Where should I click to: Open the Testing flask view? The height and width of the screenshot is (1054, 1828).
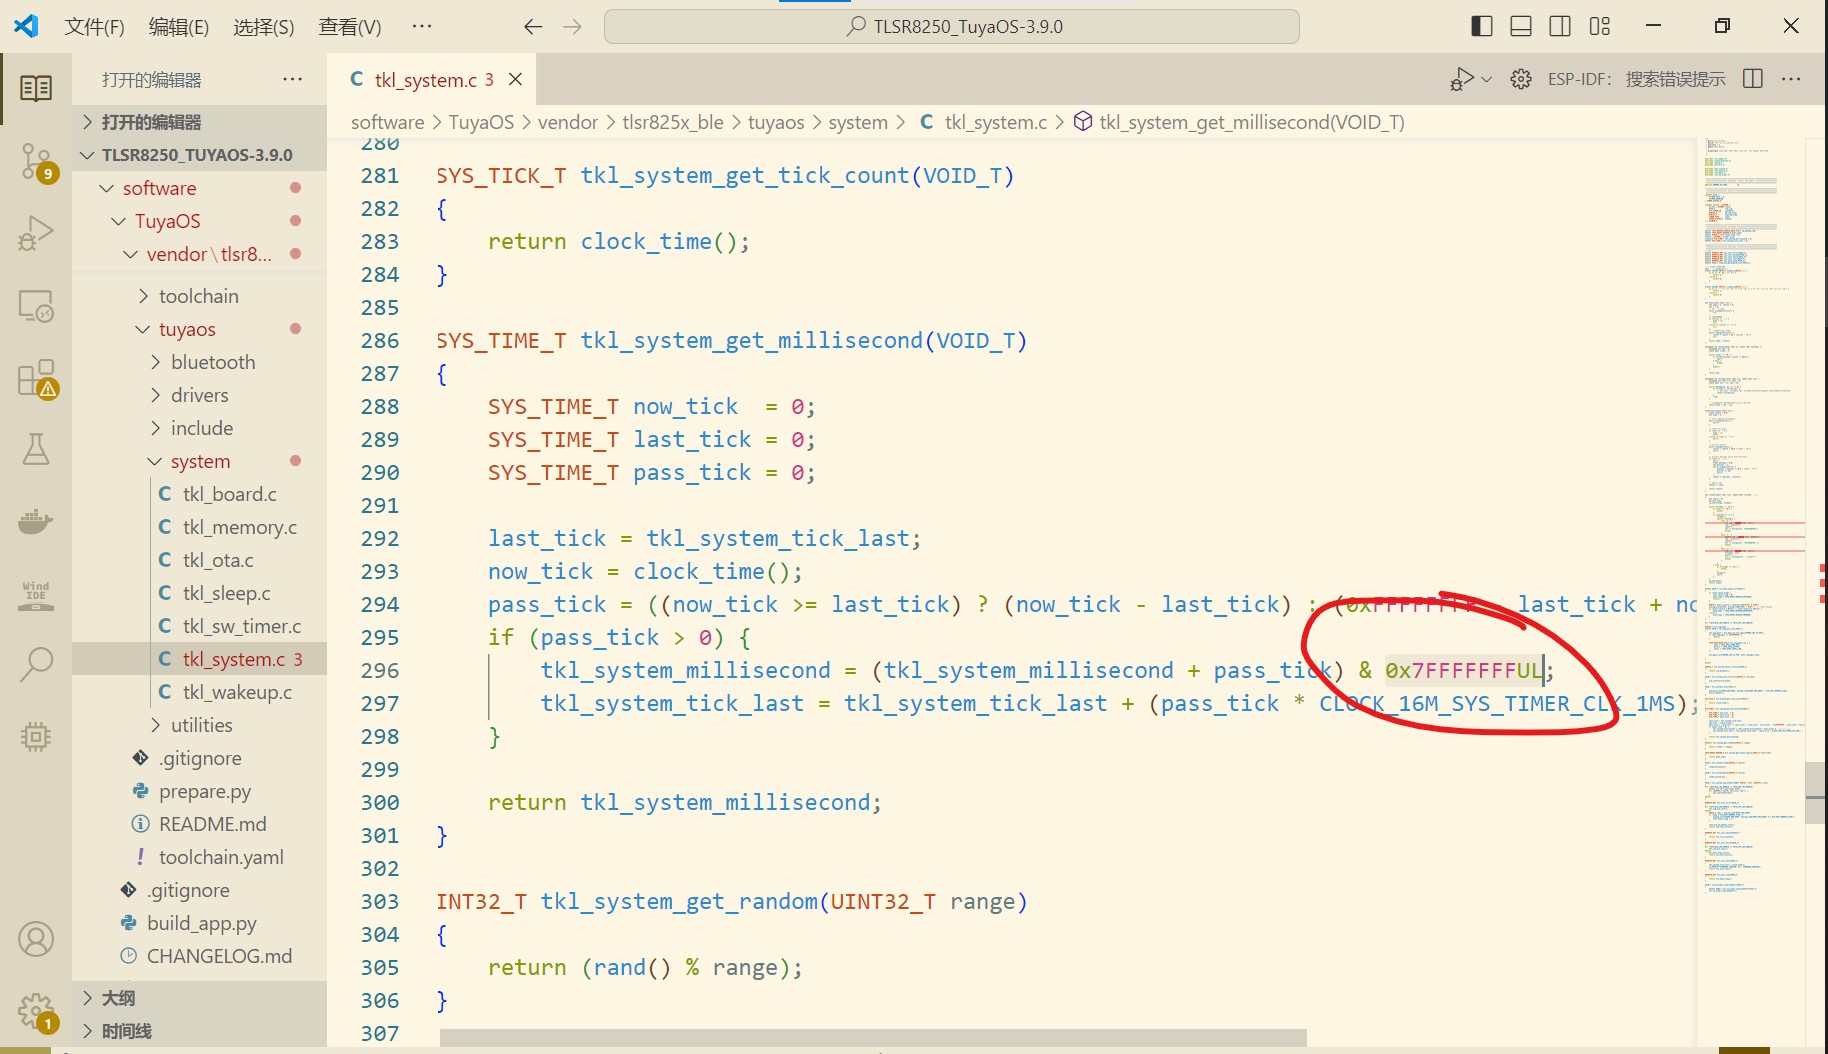click(36, 449)
